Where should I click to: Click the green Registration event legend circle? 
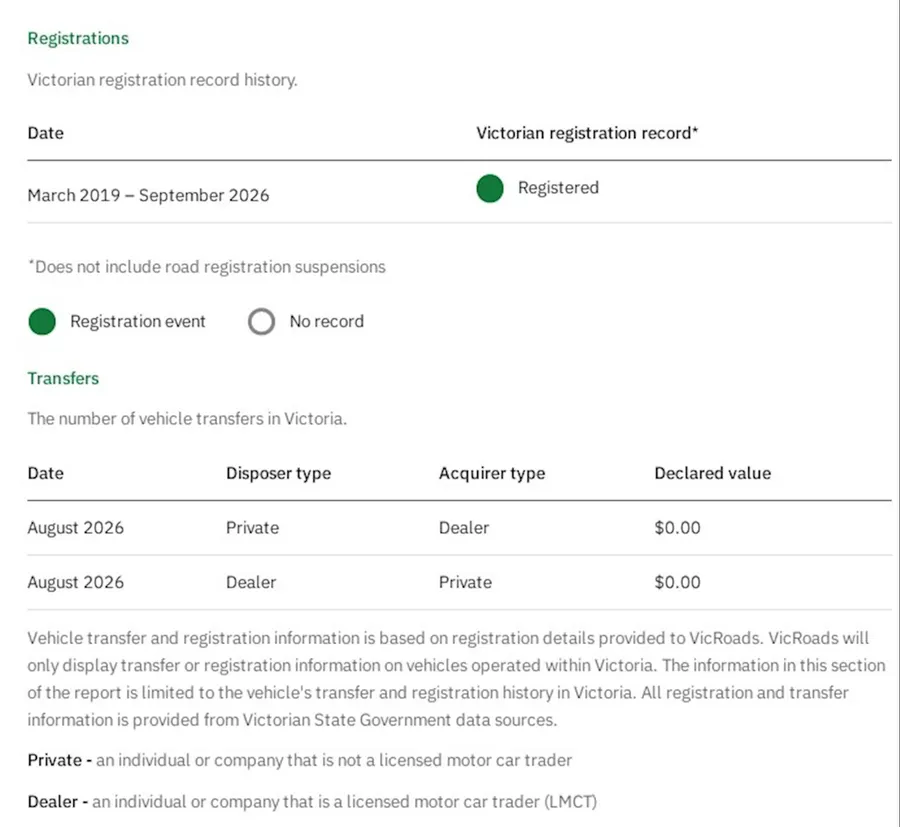pyautogui.click(x=42, y=321)
